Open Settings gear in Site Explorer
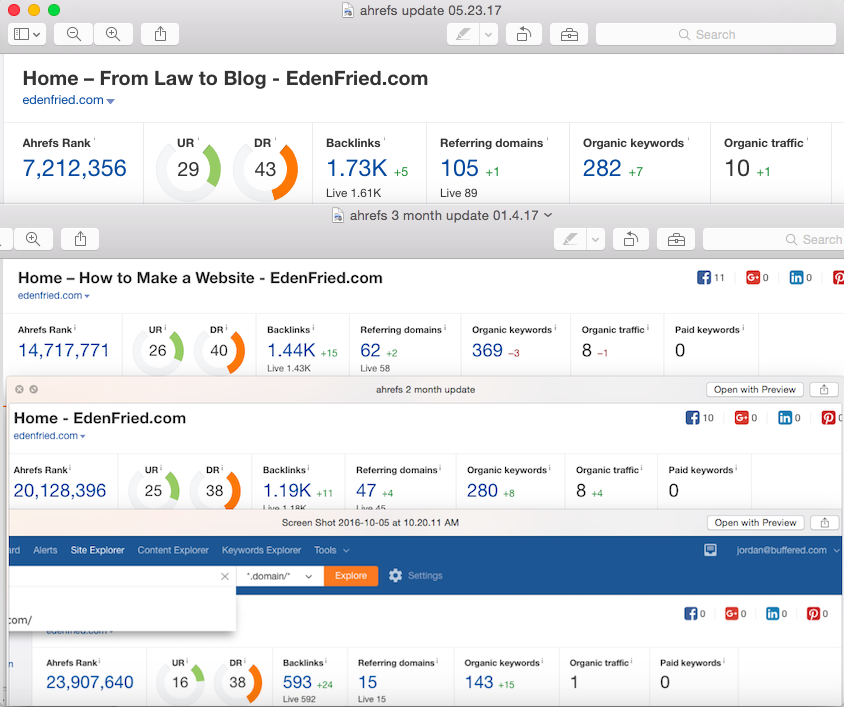This screenshot has height=707, width=844. tap(416, 576)
